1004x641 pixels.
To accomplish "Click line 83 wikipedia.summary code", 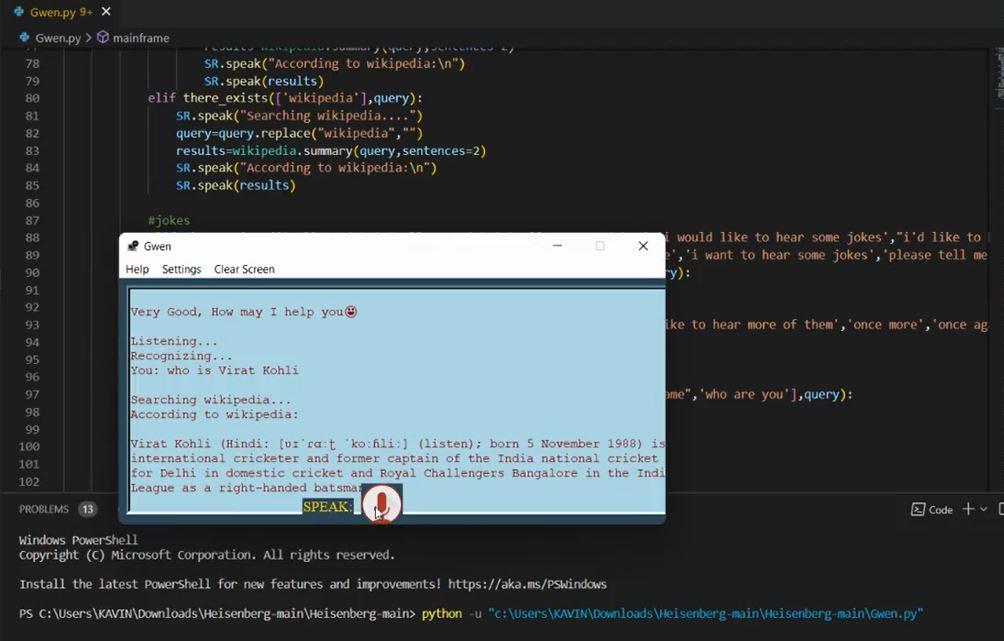I will tap(331, 151).
